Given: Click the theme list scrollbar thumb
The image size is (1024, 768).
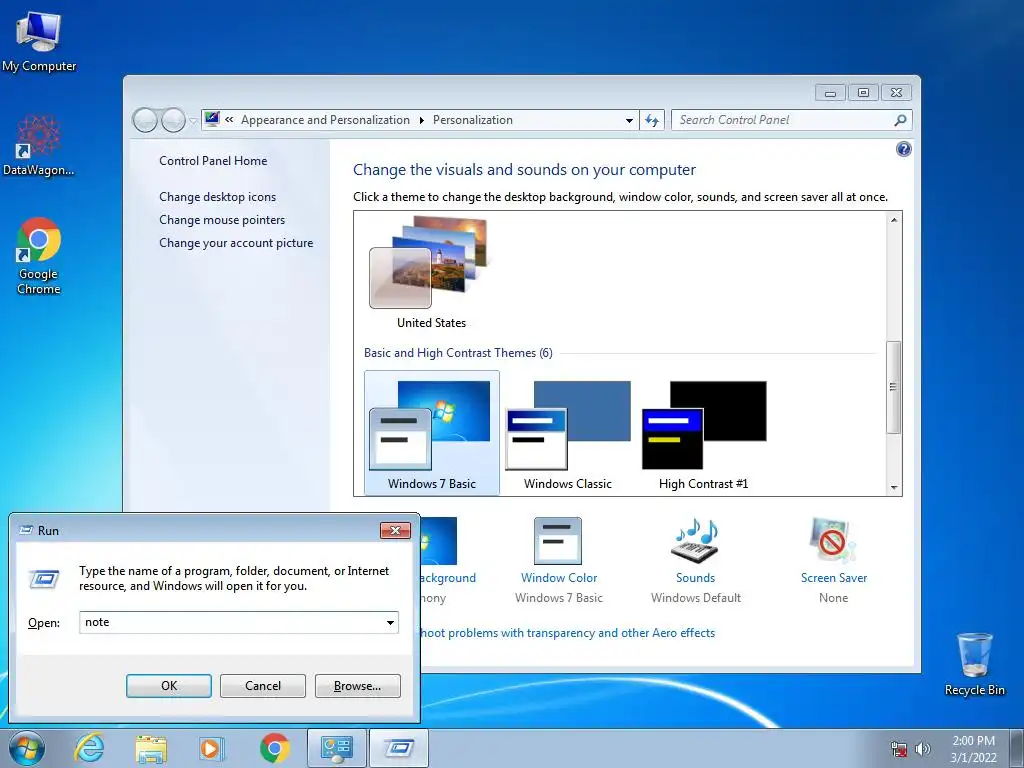Looking at the screenshot, I should [x=894, y=387].
